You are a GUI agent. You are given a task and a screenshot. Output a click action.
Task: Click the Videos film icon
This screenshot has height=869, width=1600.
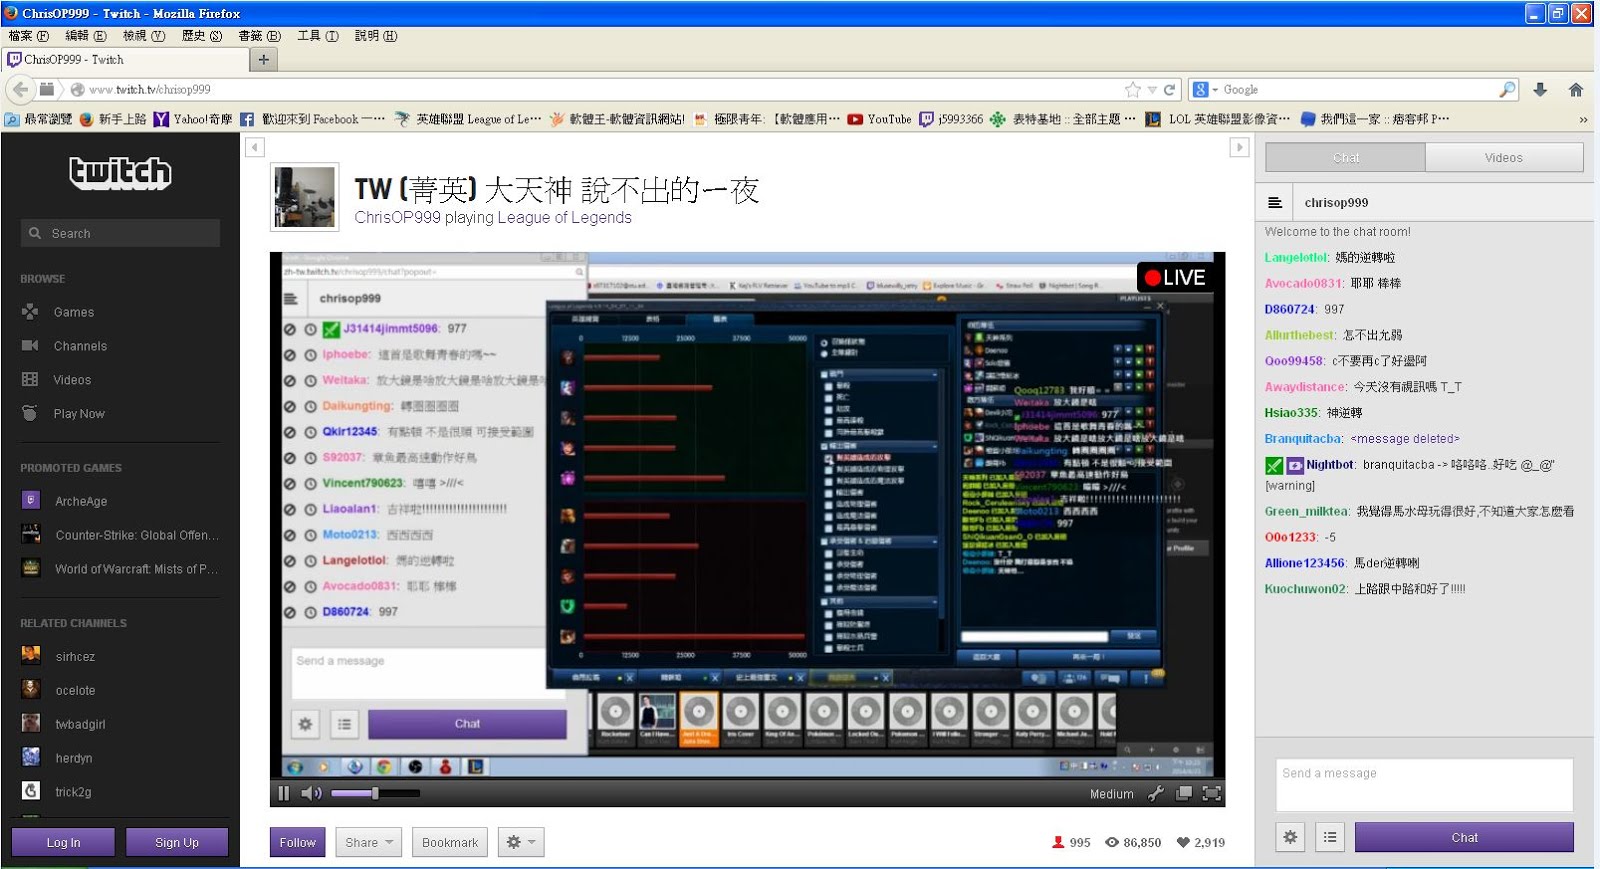click(30, 380)
